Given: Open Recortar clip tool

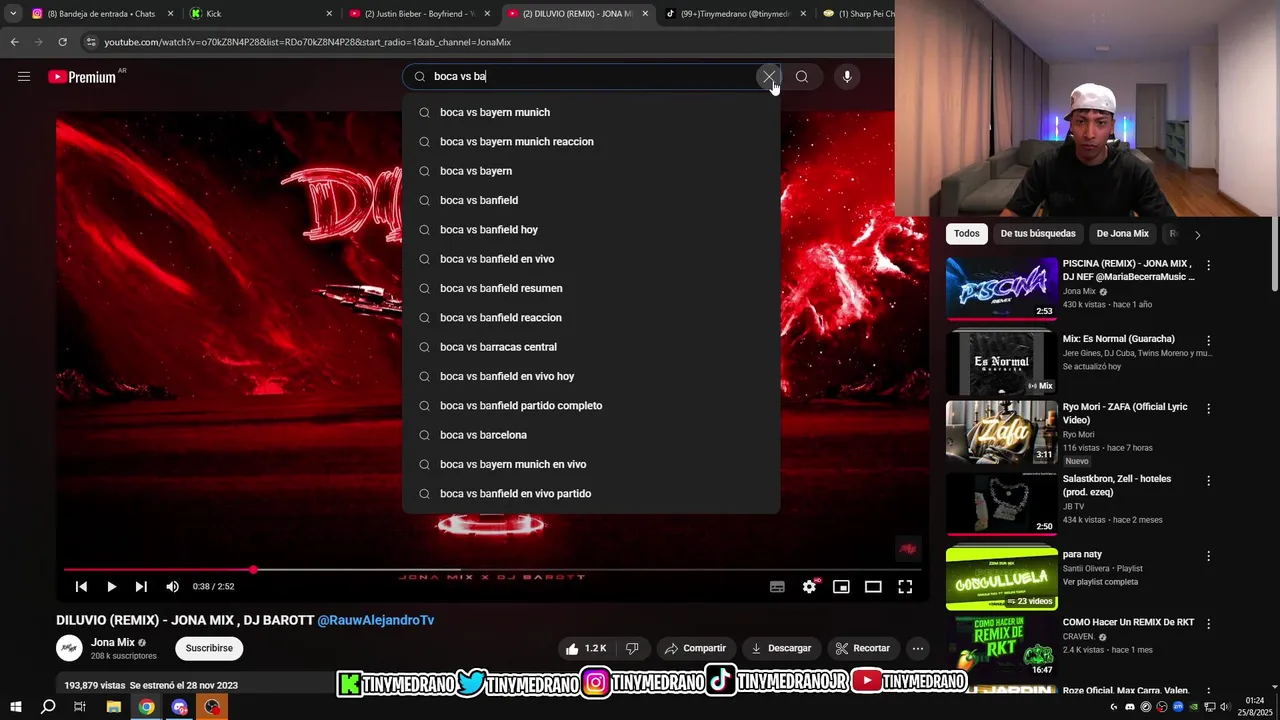Looking at the screenshot, I should coord(863,648).
